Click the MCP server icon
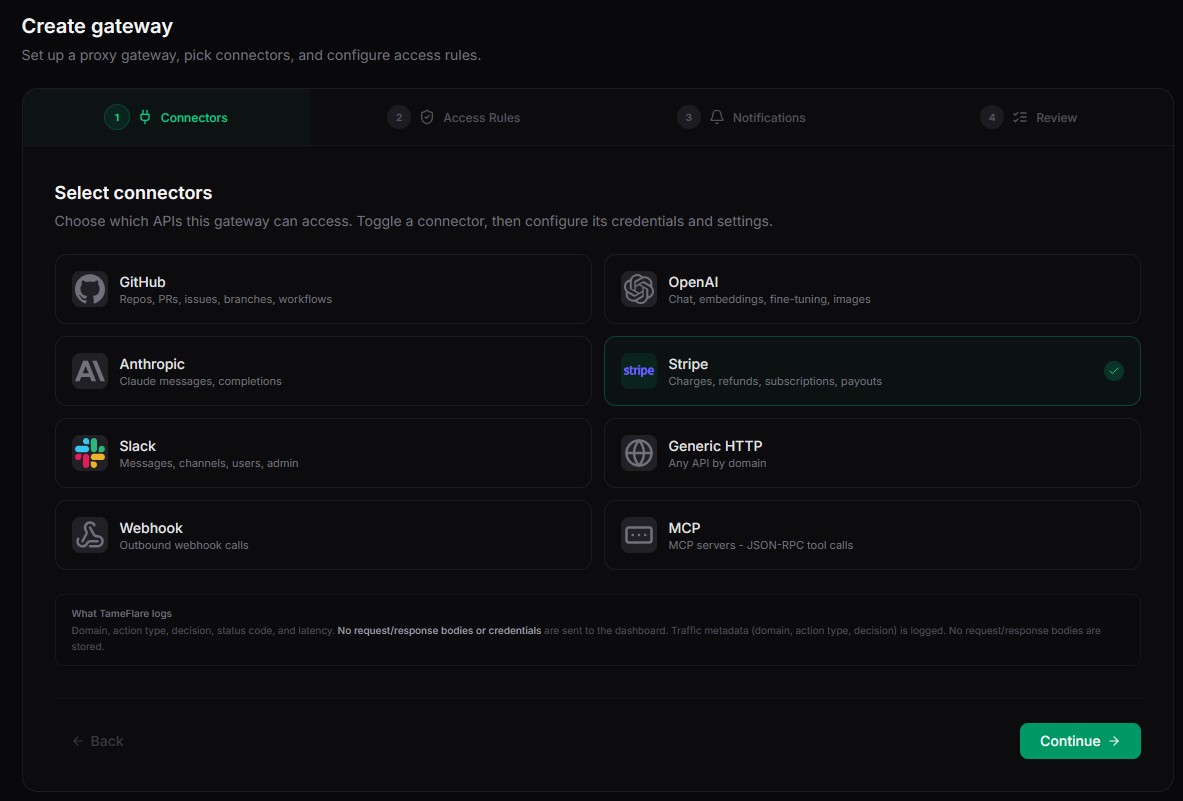This screenshot has height=801, width=1183. tap(638, 535)
